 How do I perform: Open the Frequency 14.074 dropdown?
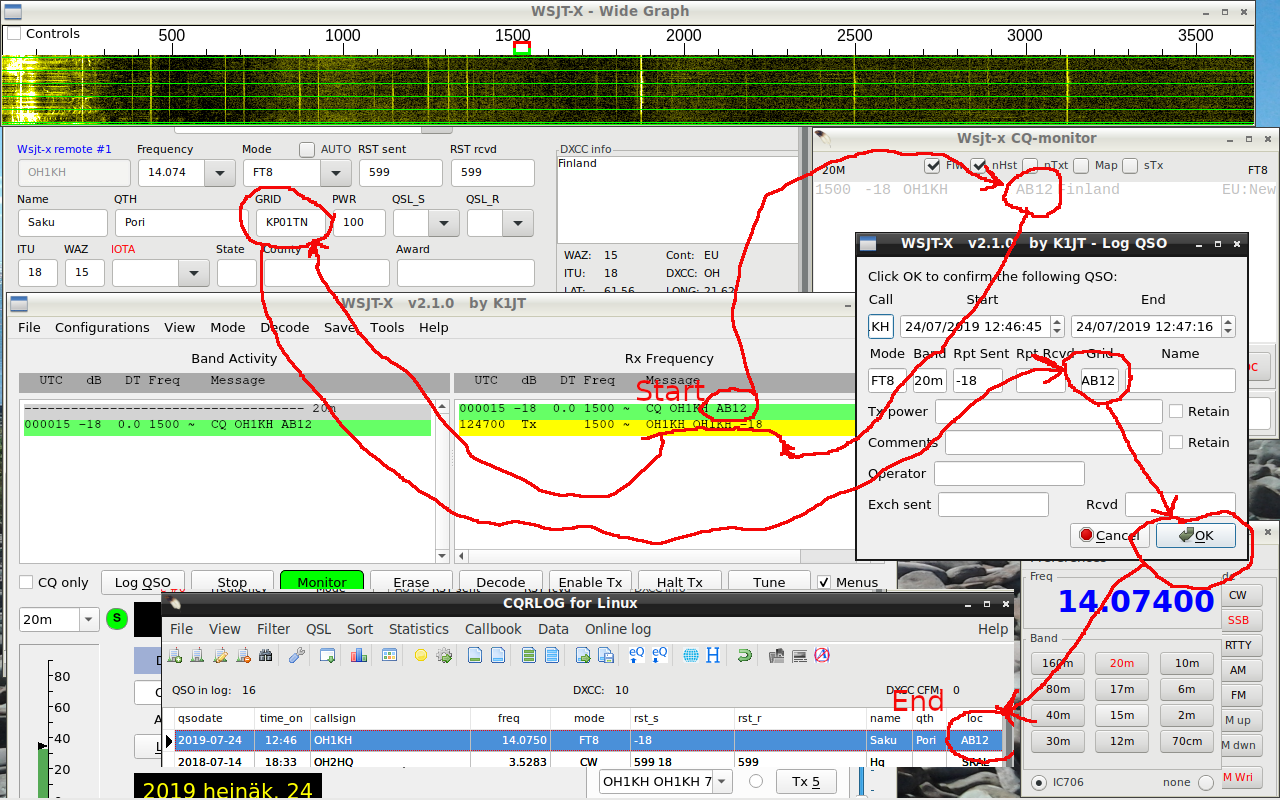(x=219, y=173)
